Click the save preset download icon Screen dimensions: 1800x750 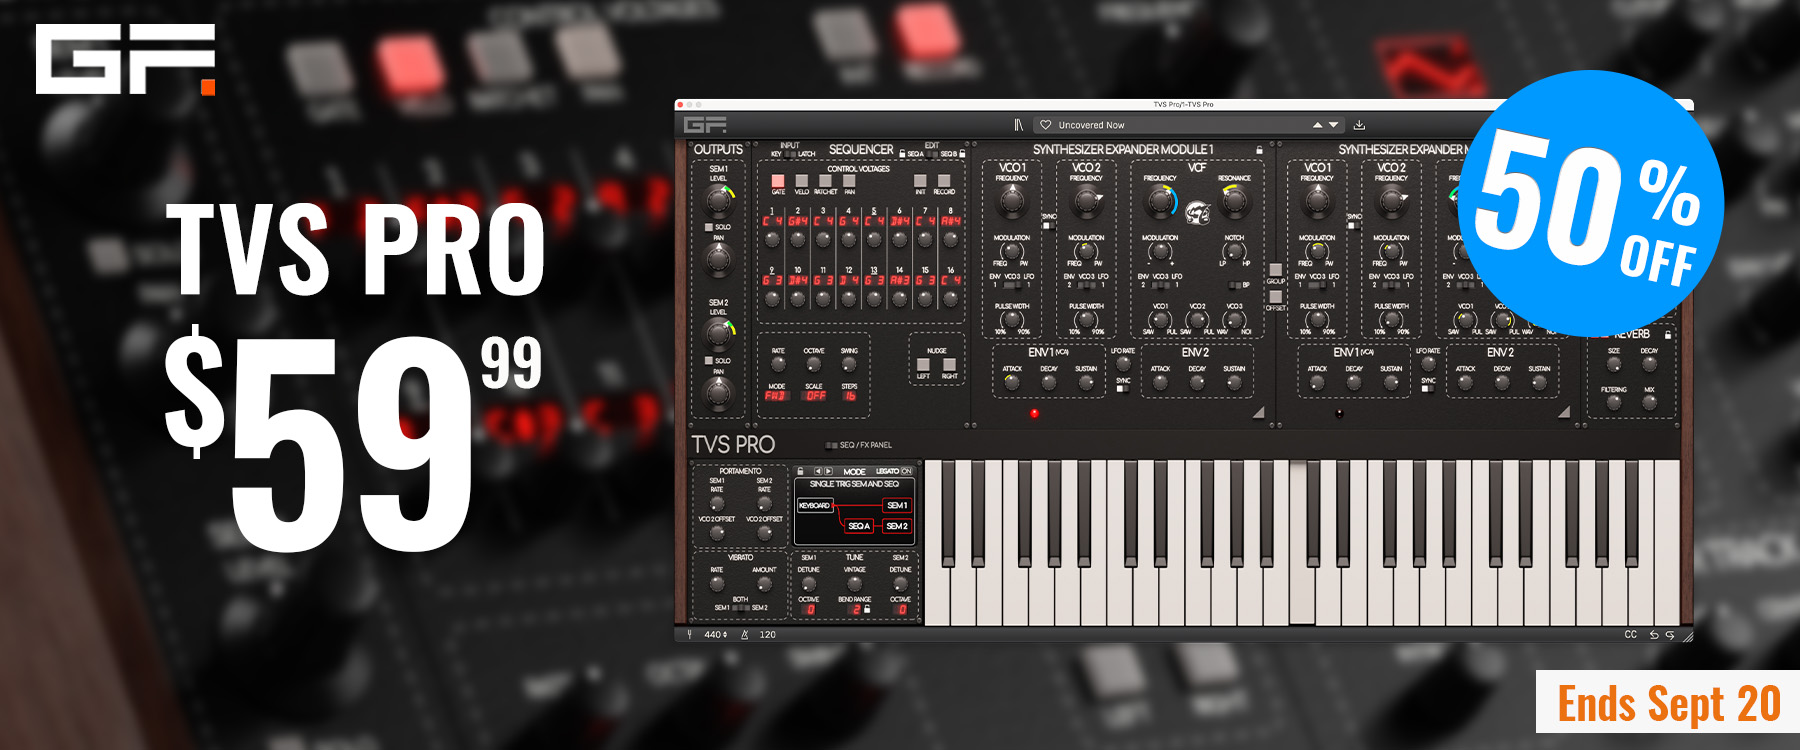tap(1359, 125)
